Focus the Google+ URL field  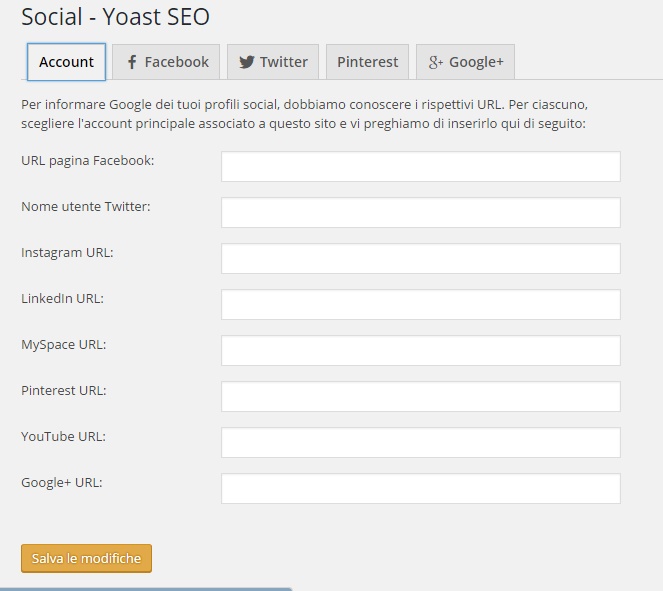tap(421, 489)
